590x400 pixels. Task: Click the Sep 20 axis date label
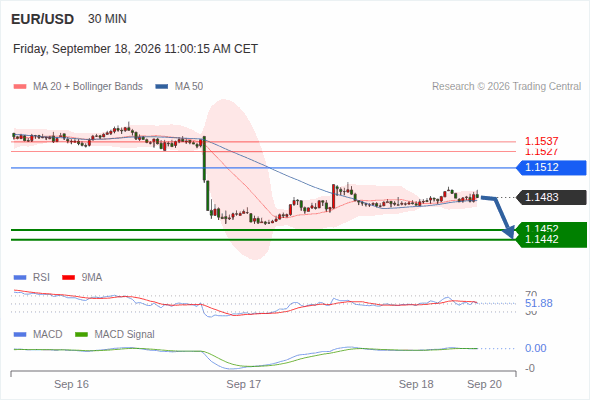pyautogui.click(x=484, y=384)
